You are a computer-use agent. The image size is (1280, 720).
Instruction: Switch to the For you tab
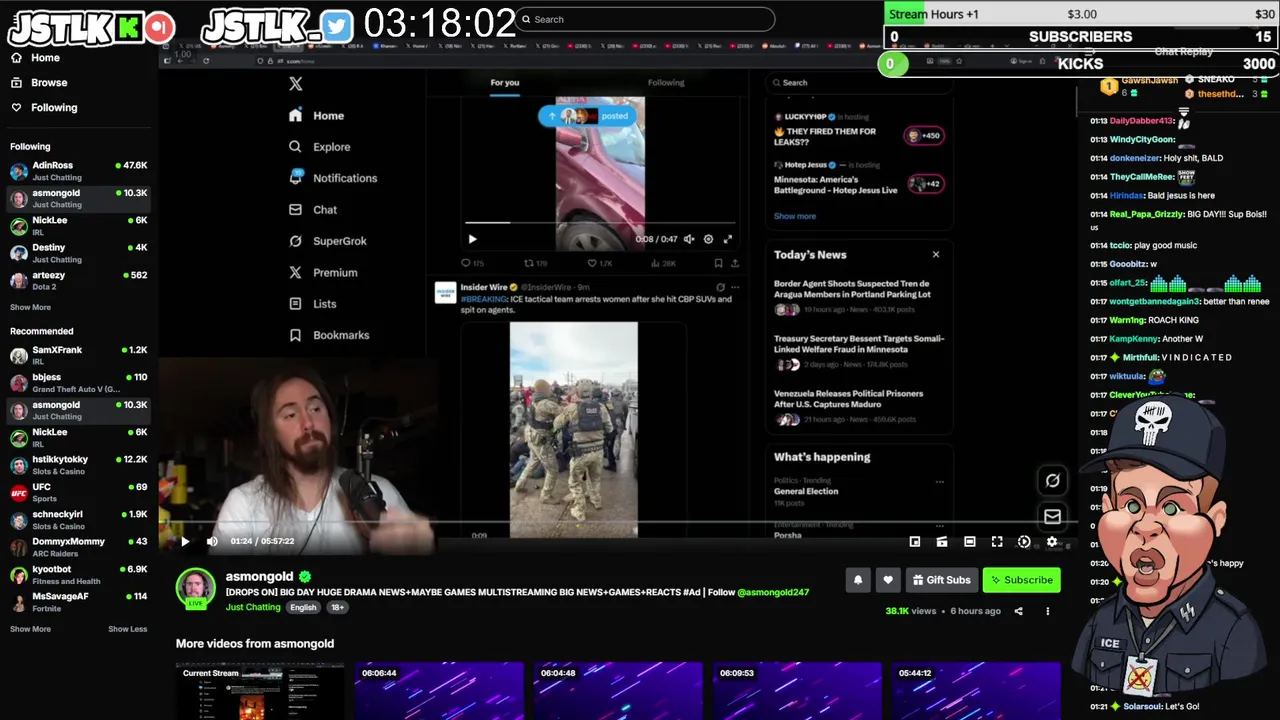pos(505,83)
